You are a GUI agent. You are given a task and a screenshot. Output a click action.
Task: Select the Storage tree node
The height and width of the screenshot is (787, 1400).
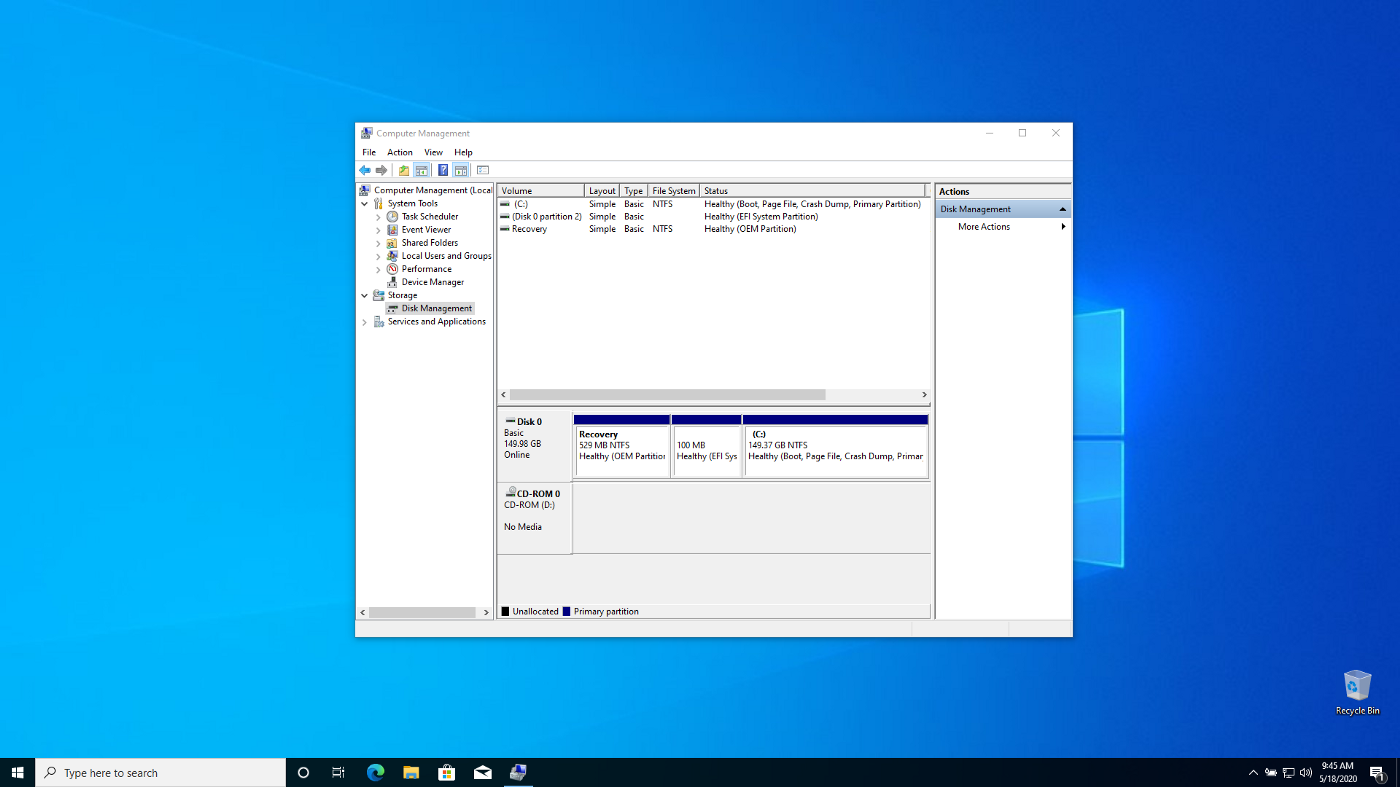point(403,295)
